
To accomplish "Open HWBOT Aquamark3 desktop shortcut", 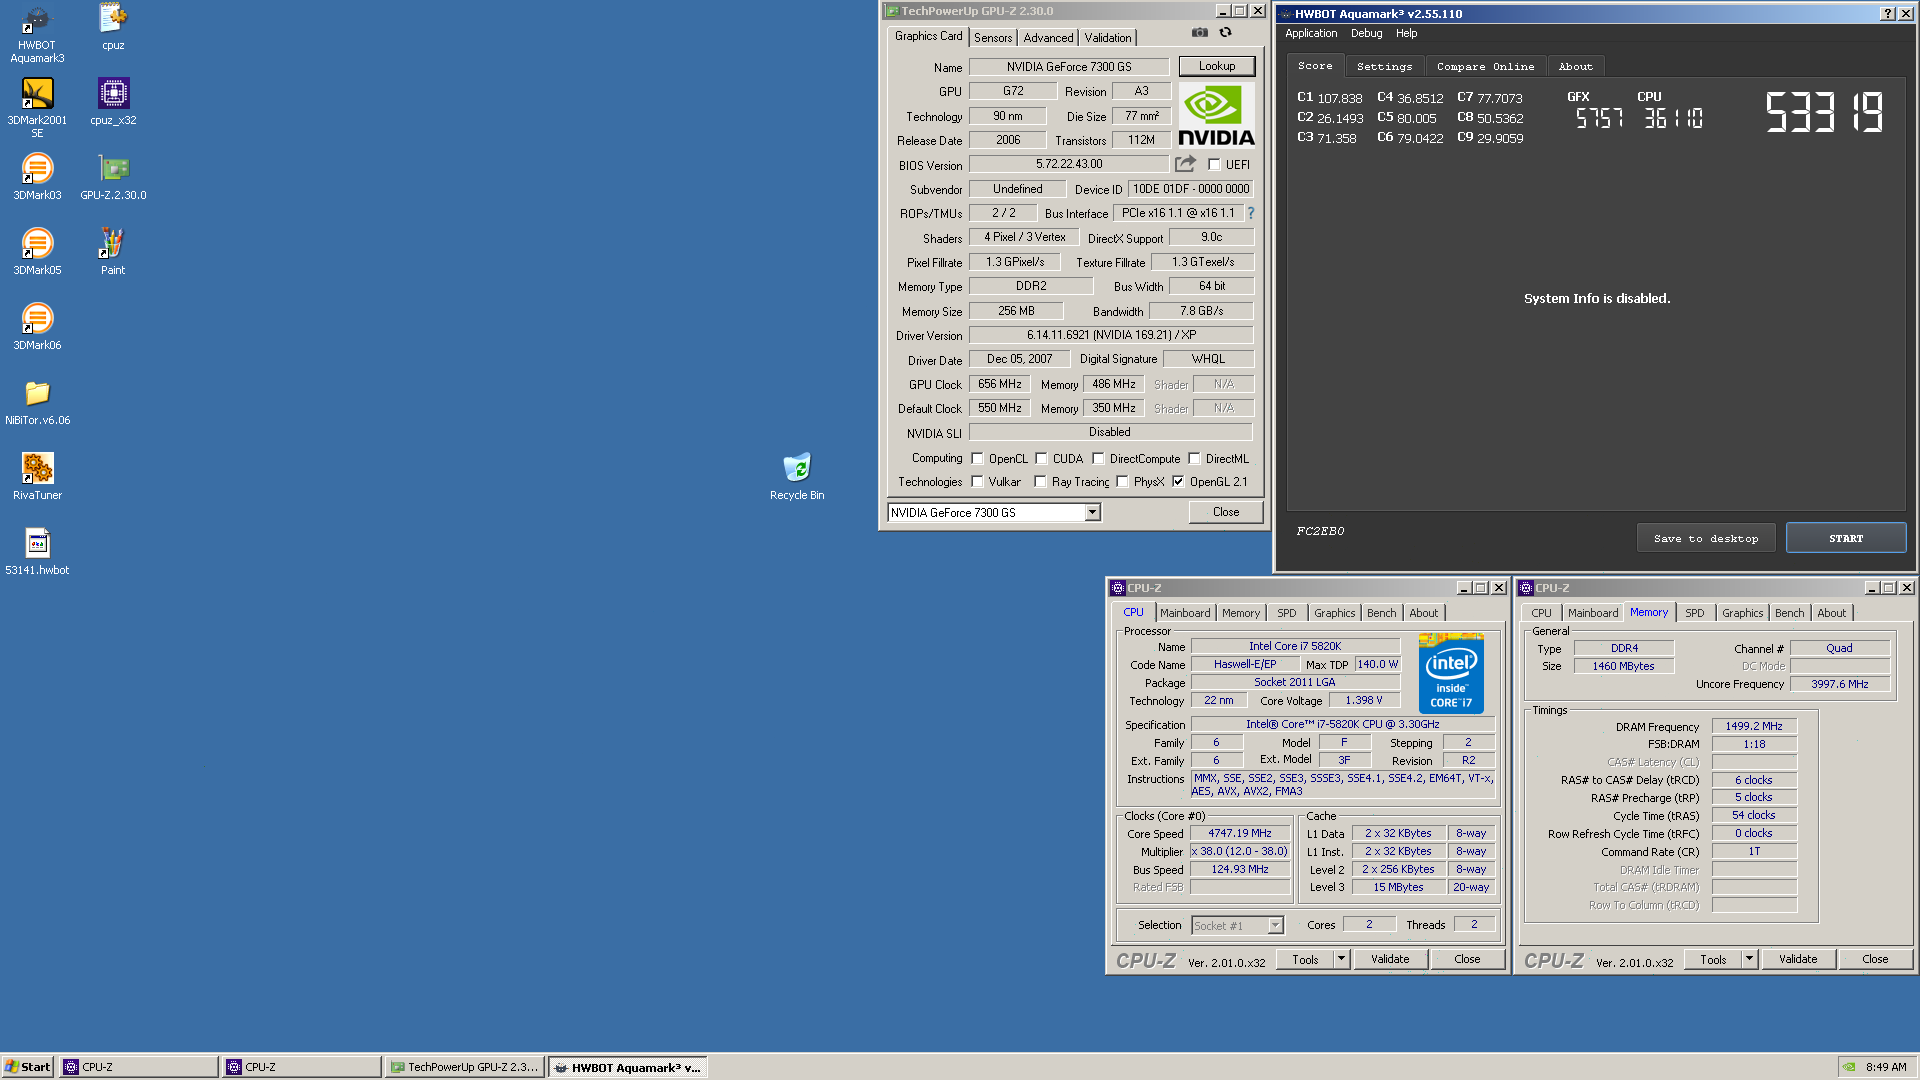I will pos(37,33).
